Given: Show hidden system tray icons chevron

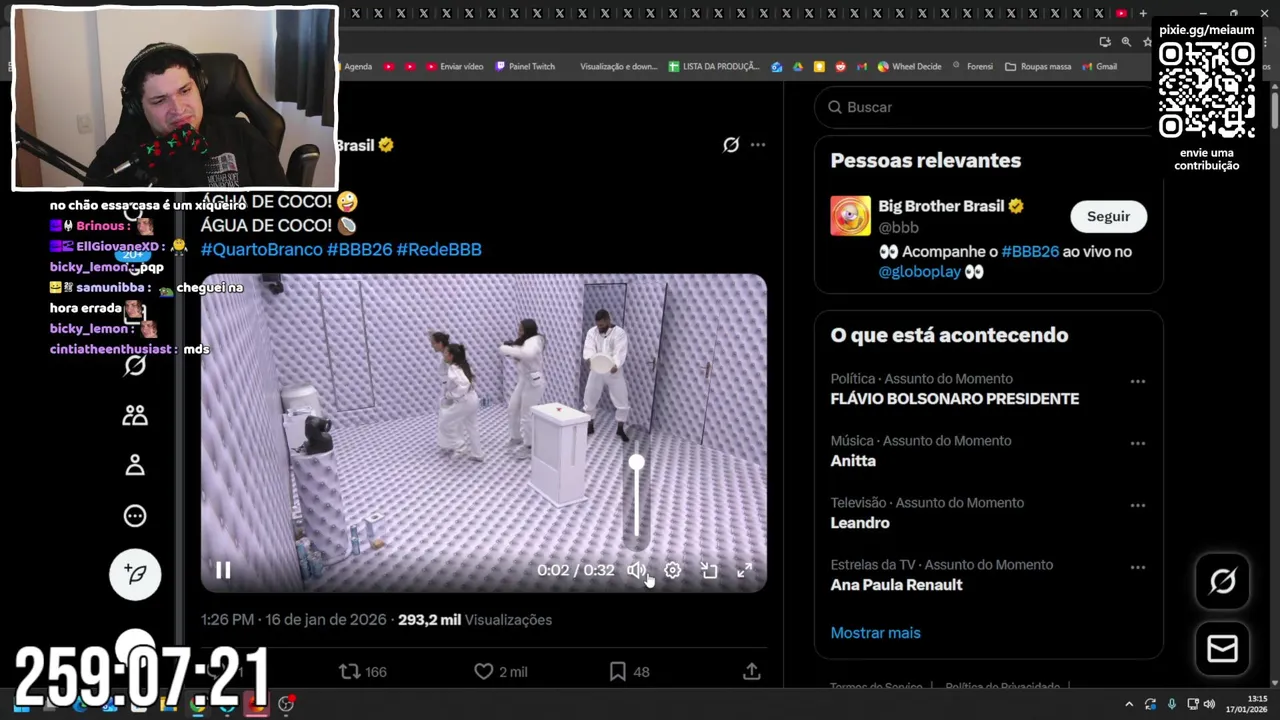Looking at the screenshot, I should pyautogui.click(x=1129, y=704).
